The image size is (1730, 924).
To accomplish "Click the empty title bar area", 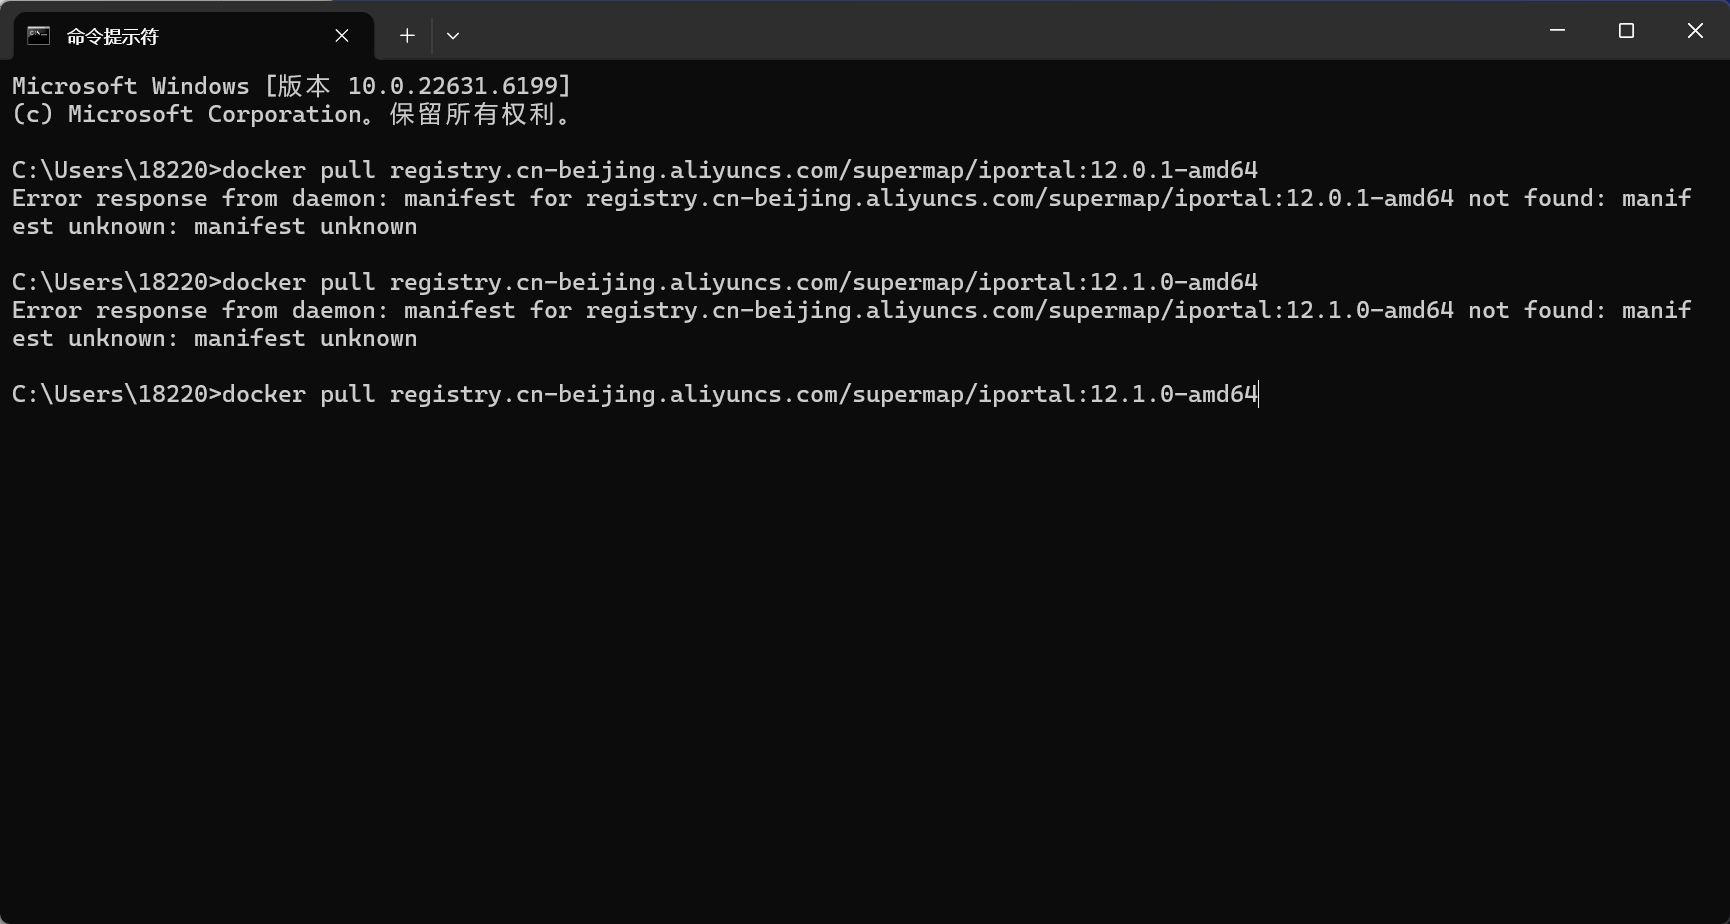I will coord(1000,31).
